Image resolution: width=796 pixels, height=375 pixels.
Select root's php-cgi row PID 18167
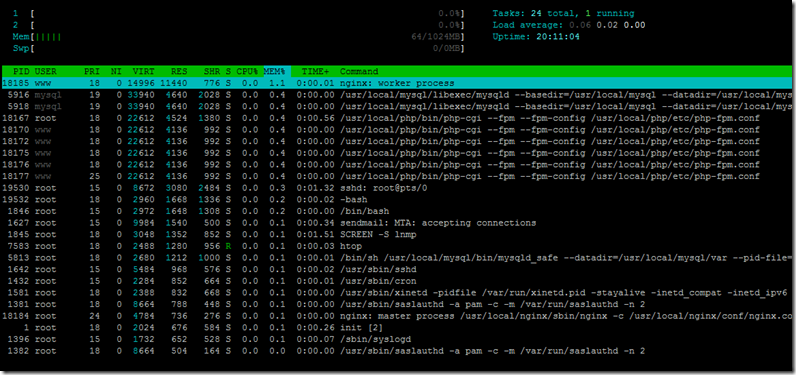(x=397, y=118)
